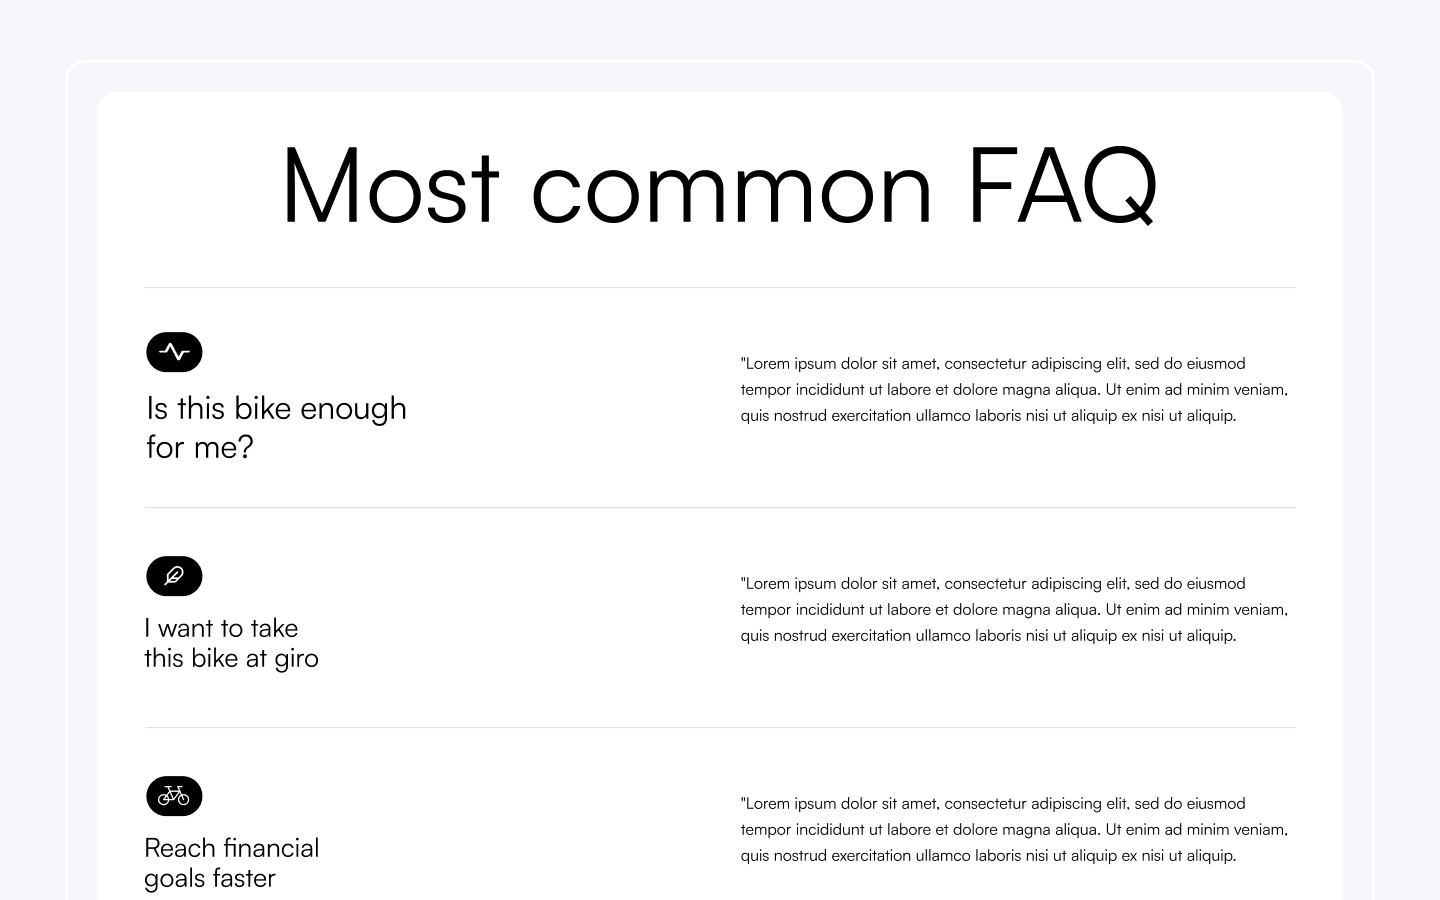Screen dimensions: 1440x900
Task: Click the word 'FAQ' in the title
Action: coord(1063,186)
